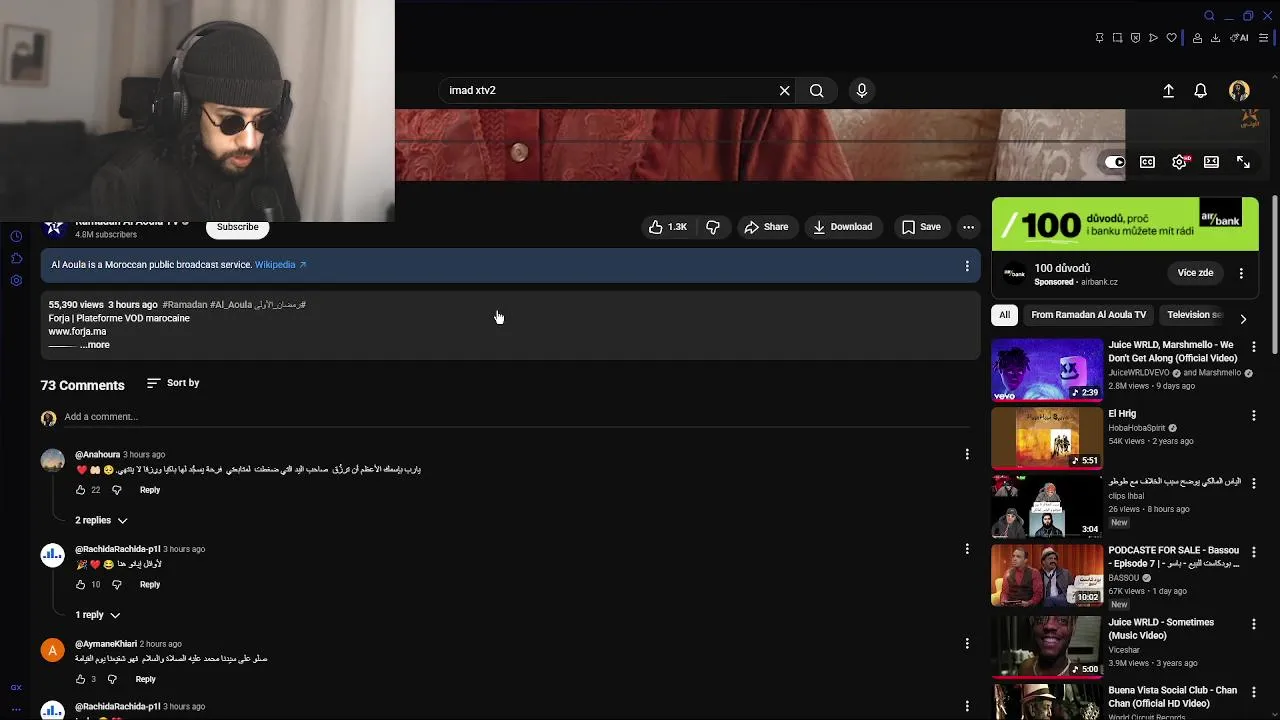The image size is (1280, 720).
Task: Open PODCASTE FOR SALE Bassou thumbnail
Action: 1047,575
